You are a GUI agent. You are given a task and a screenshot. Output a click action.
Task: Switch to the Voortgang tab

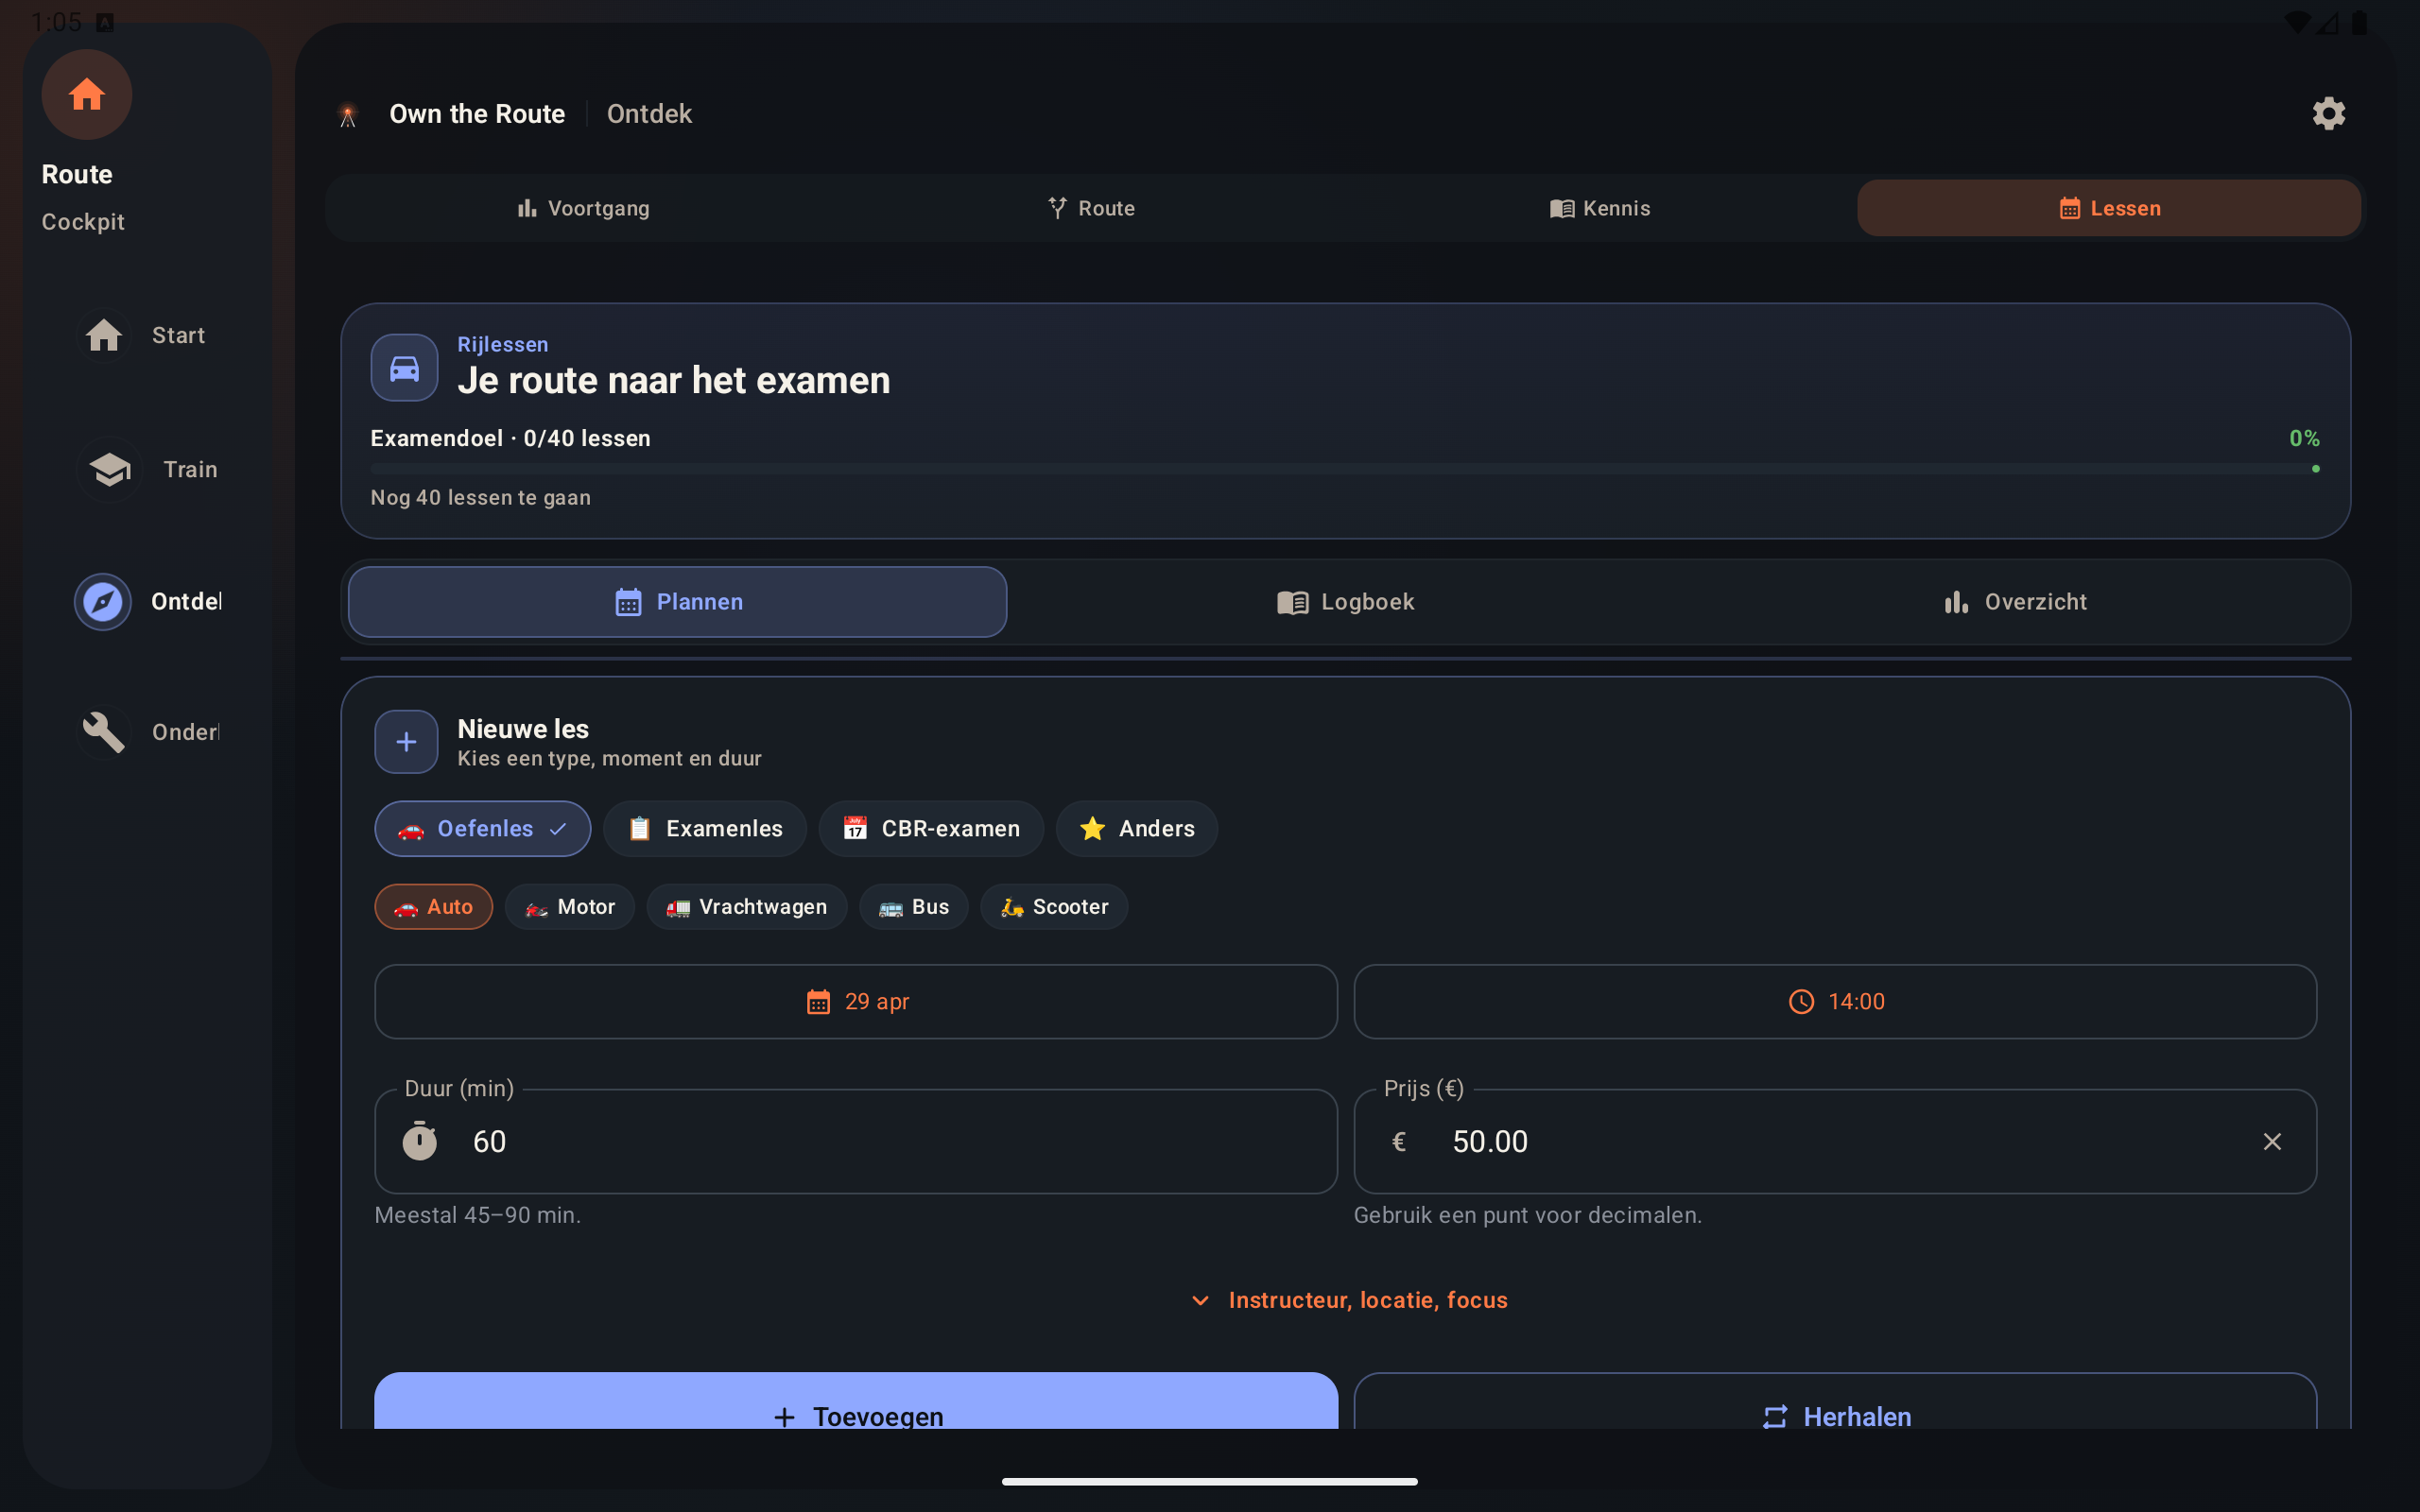click(584, 208)
